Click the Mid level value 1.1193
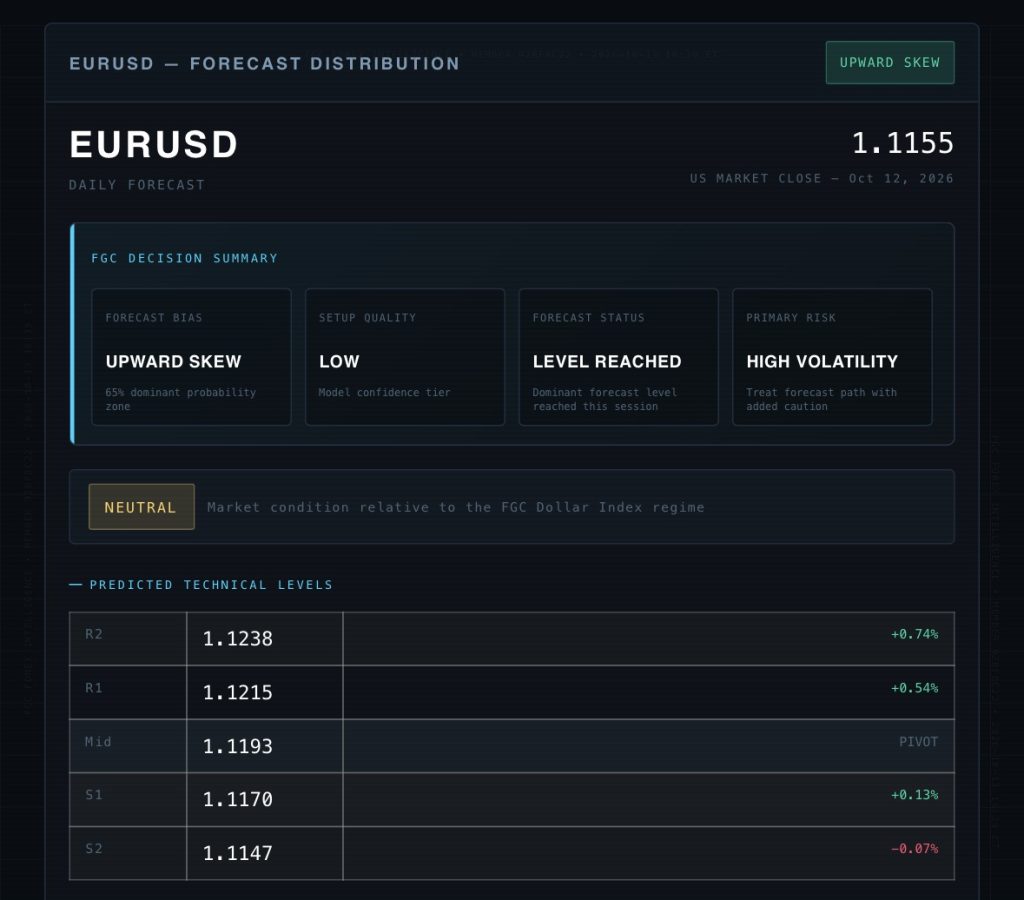This screenshot has height=900, width=1024. tap(238, 746)
